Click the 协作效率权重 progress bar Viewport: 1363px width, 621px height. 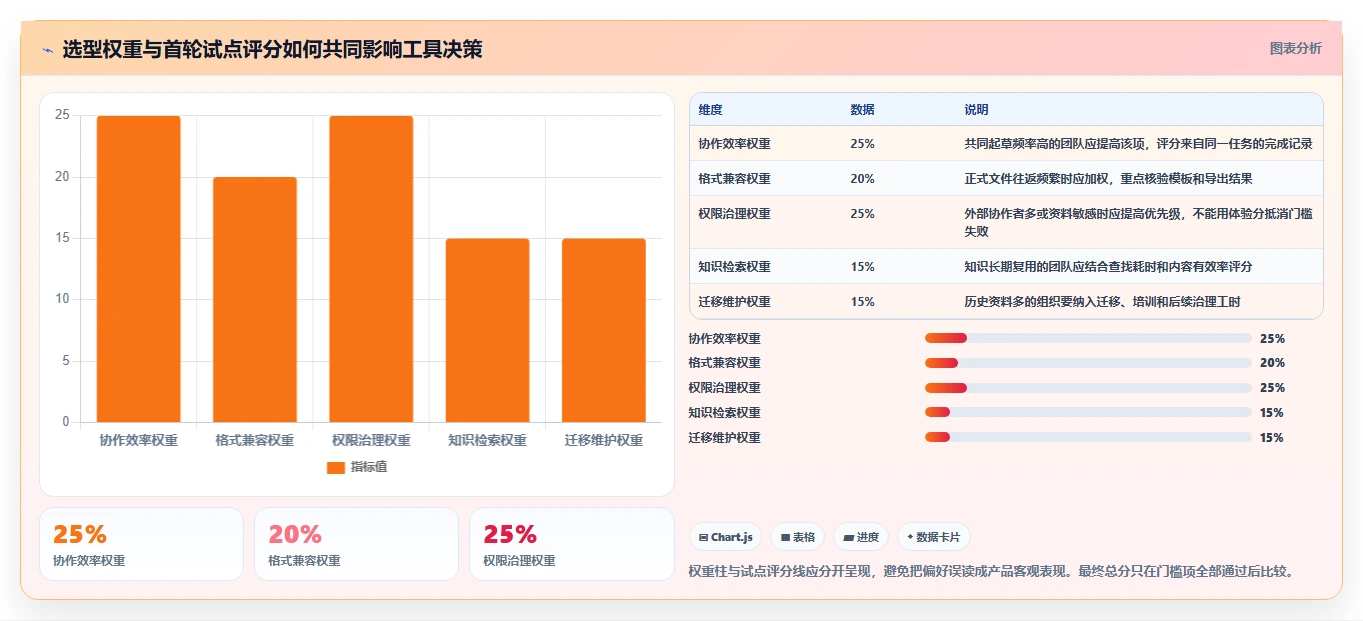pos(1088,338)
